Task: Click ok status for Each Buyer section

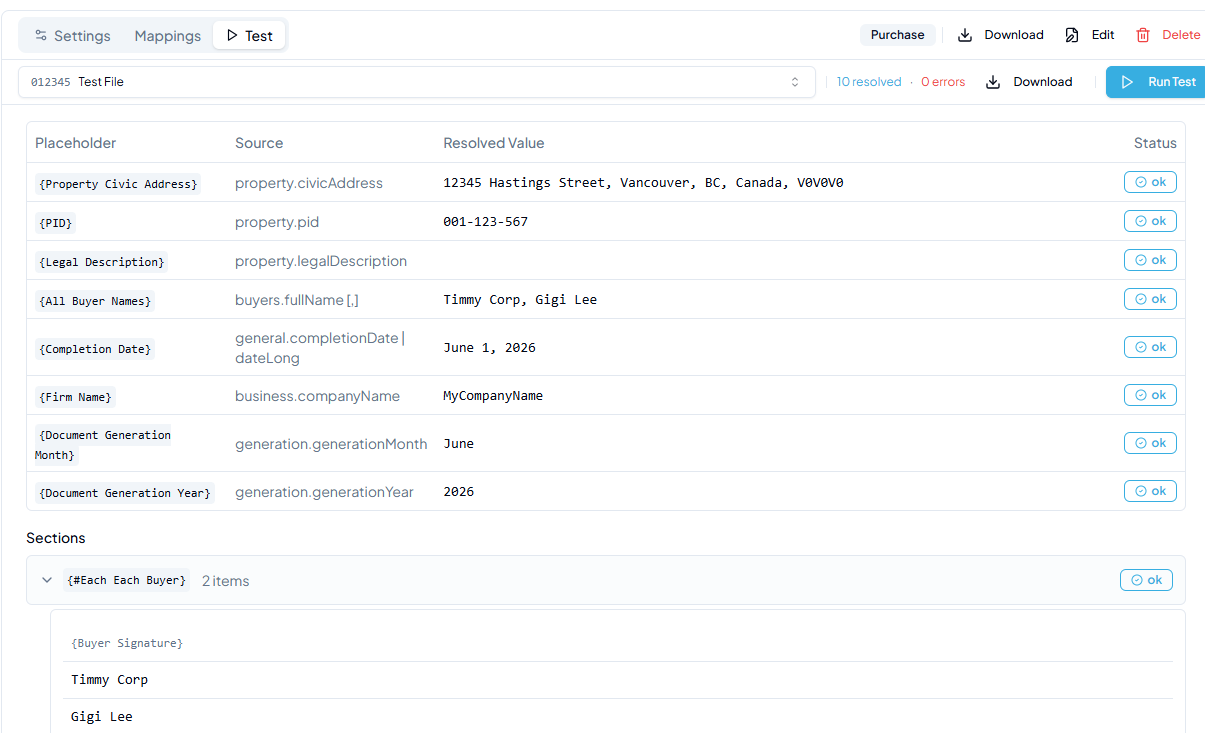Action: pos(1146,580)
